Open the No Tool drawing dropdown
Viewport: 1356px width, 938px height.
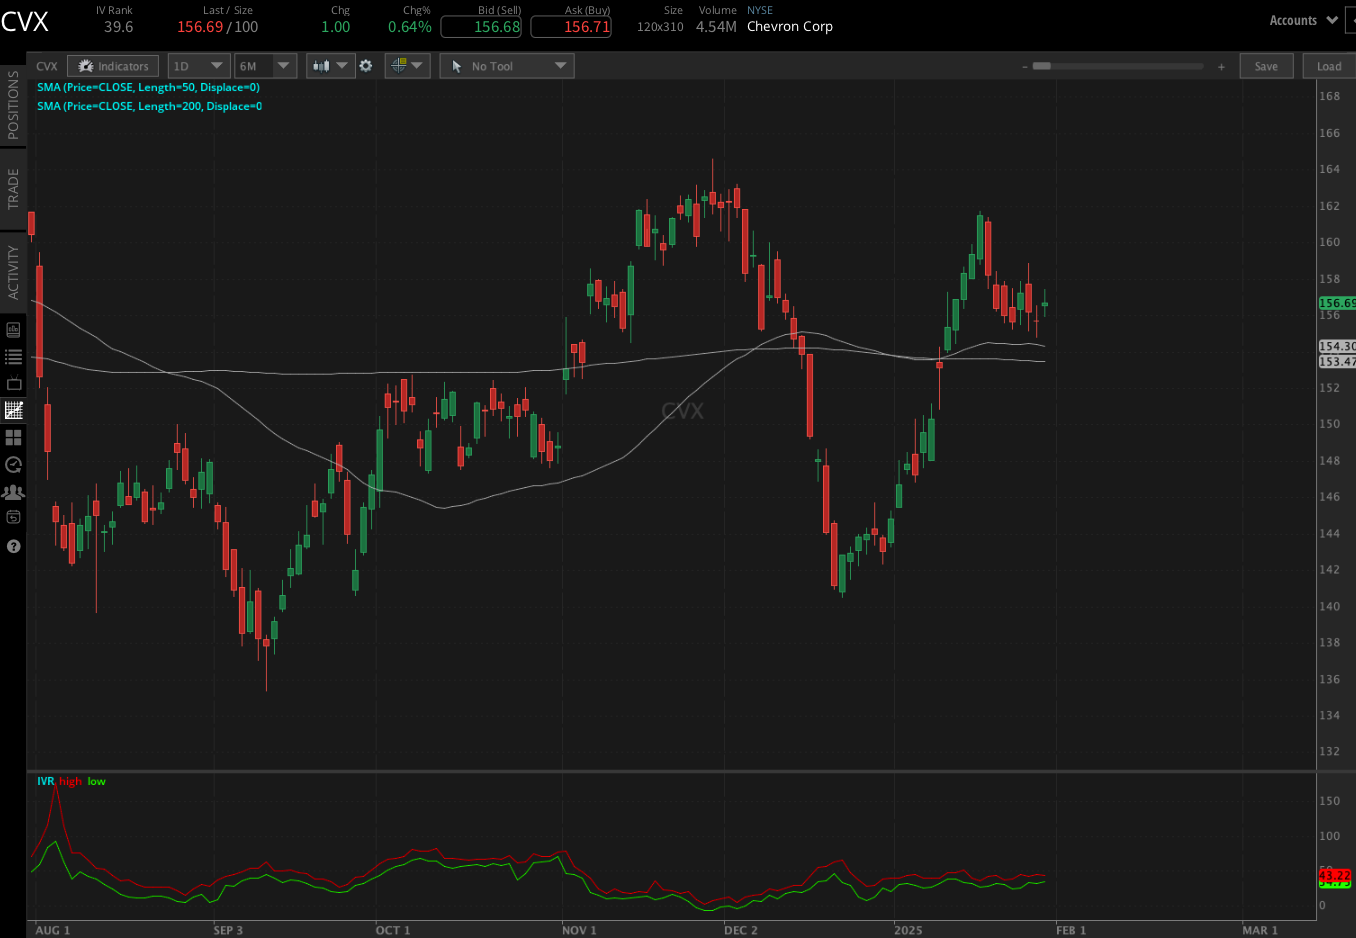point(507,66)
